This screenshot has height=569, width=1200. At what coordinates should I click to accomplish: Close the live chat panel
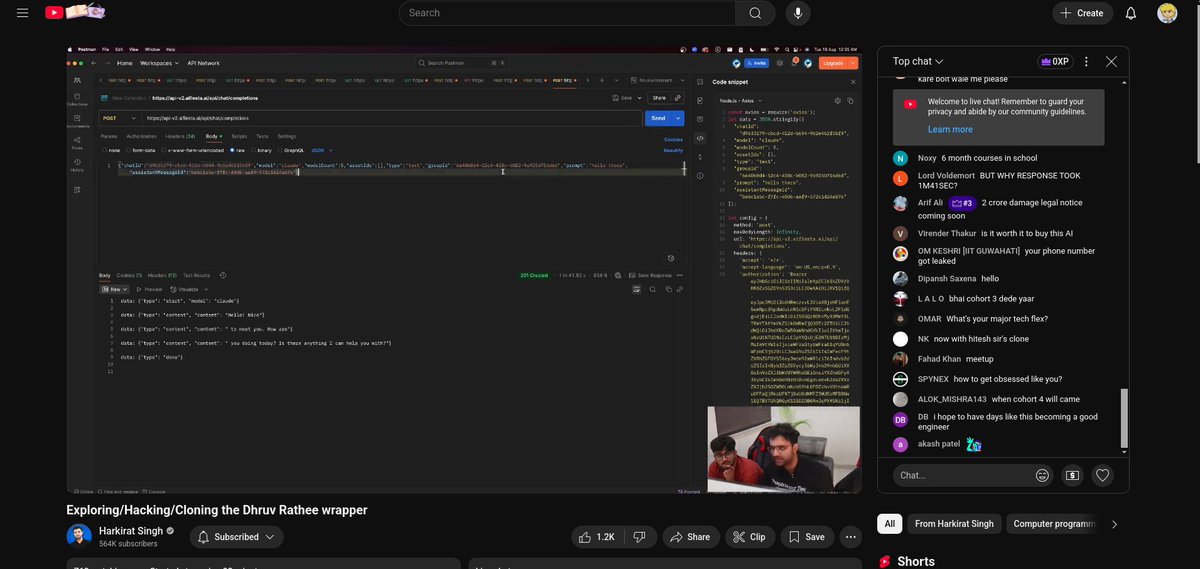[1111, 61]
